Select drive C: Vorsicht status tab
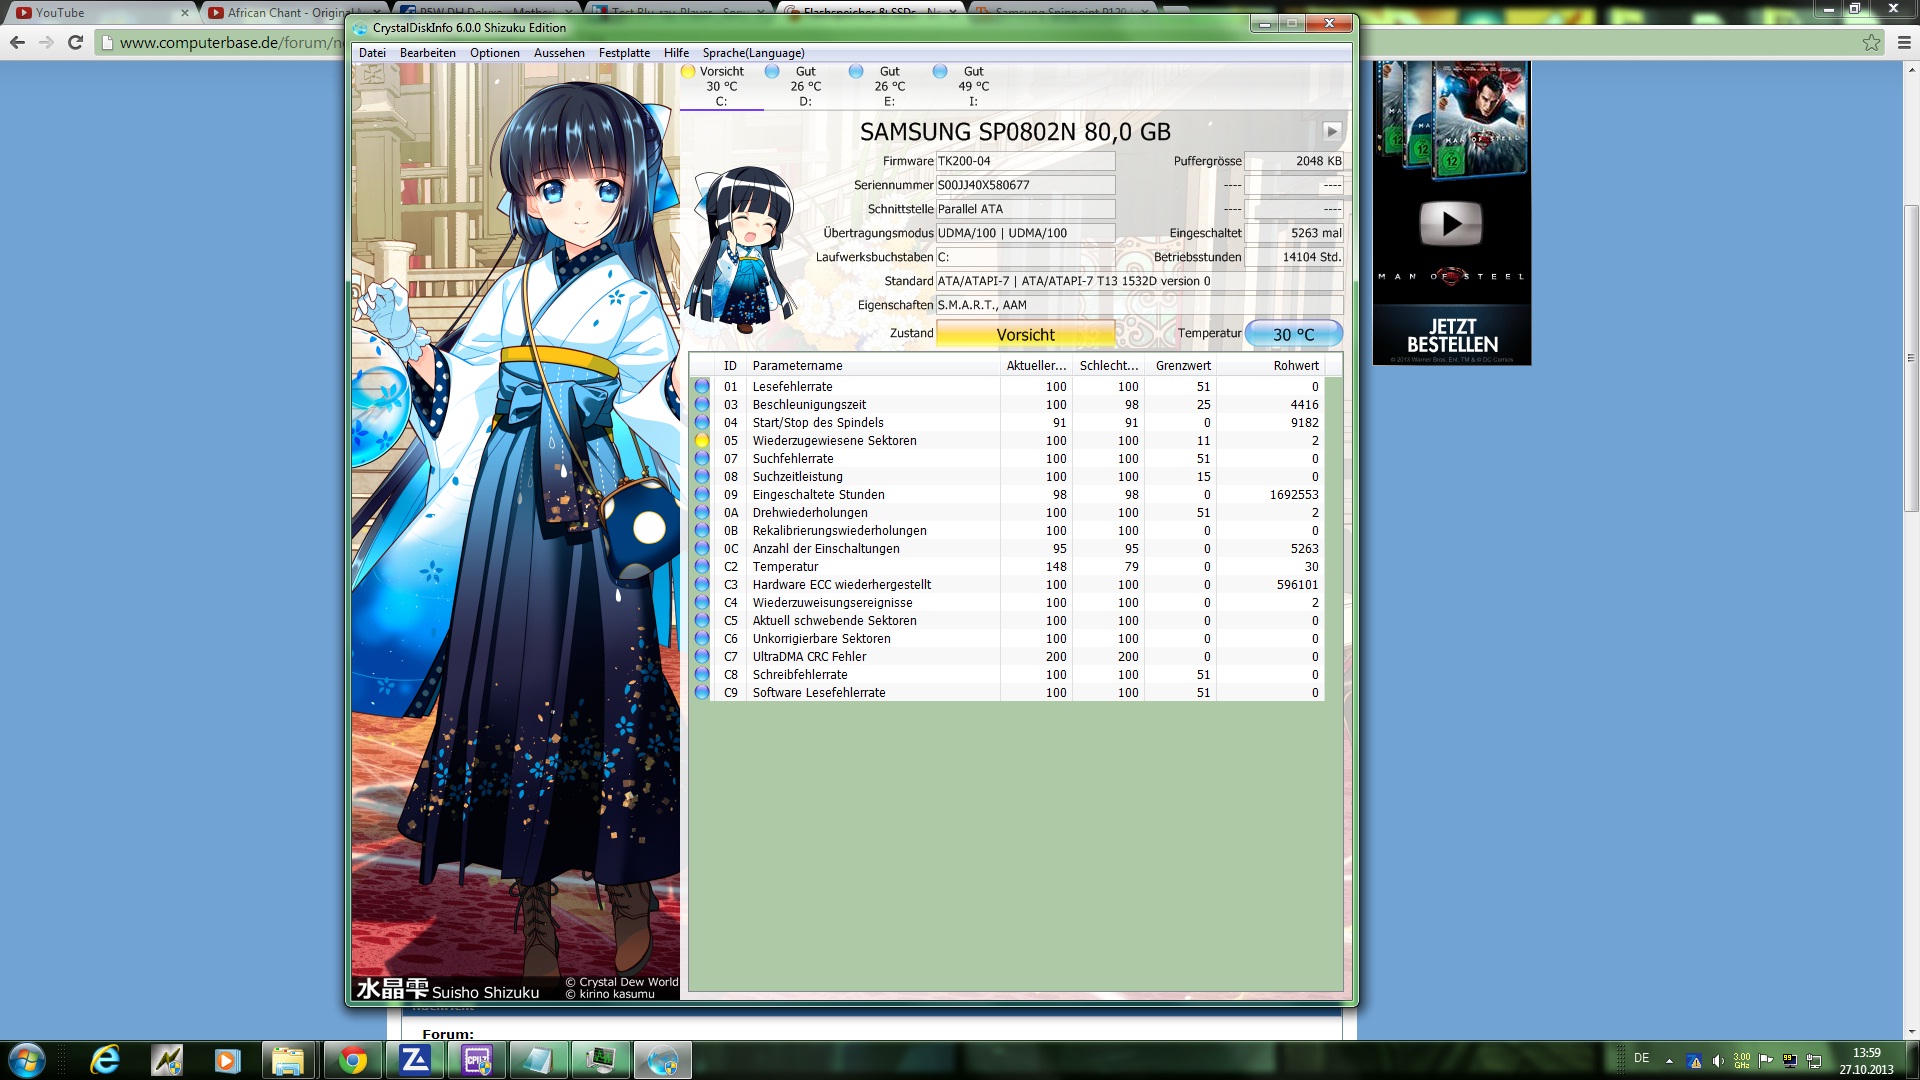Image resolution: width=1920 pixels, height=1080 pixels. [721, 86]
